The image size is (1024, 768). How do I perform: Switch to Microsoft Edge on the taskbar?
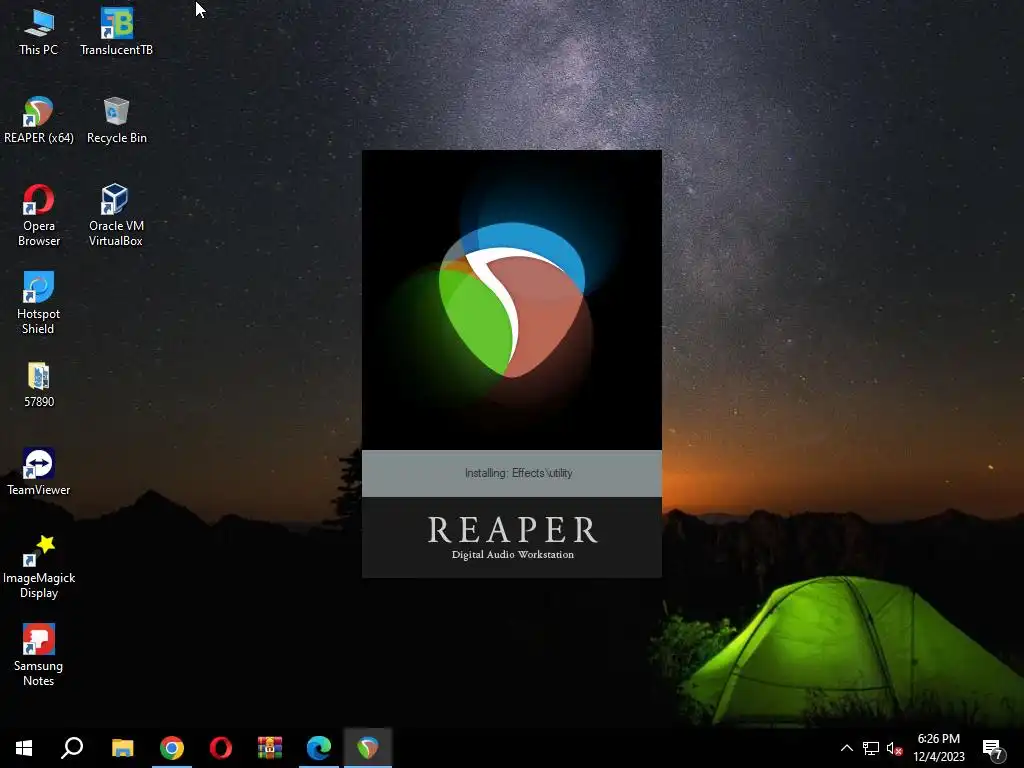coord(319,748)
